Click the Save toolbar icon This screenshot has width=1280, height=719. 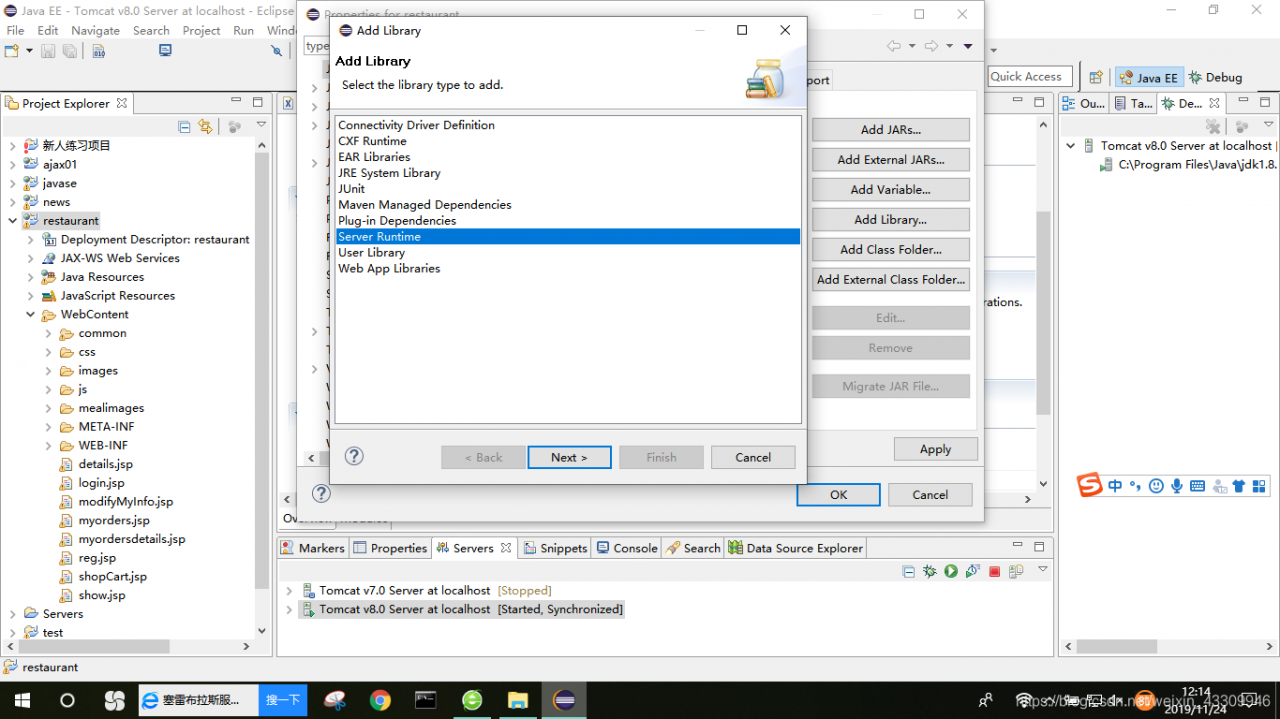click(x=48, y=51)
